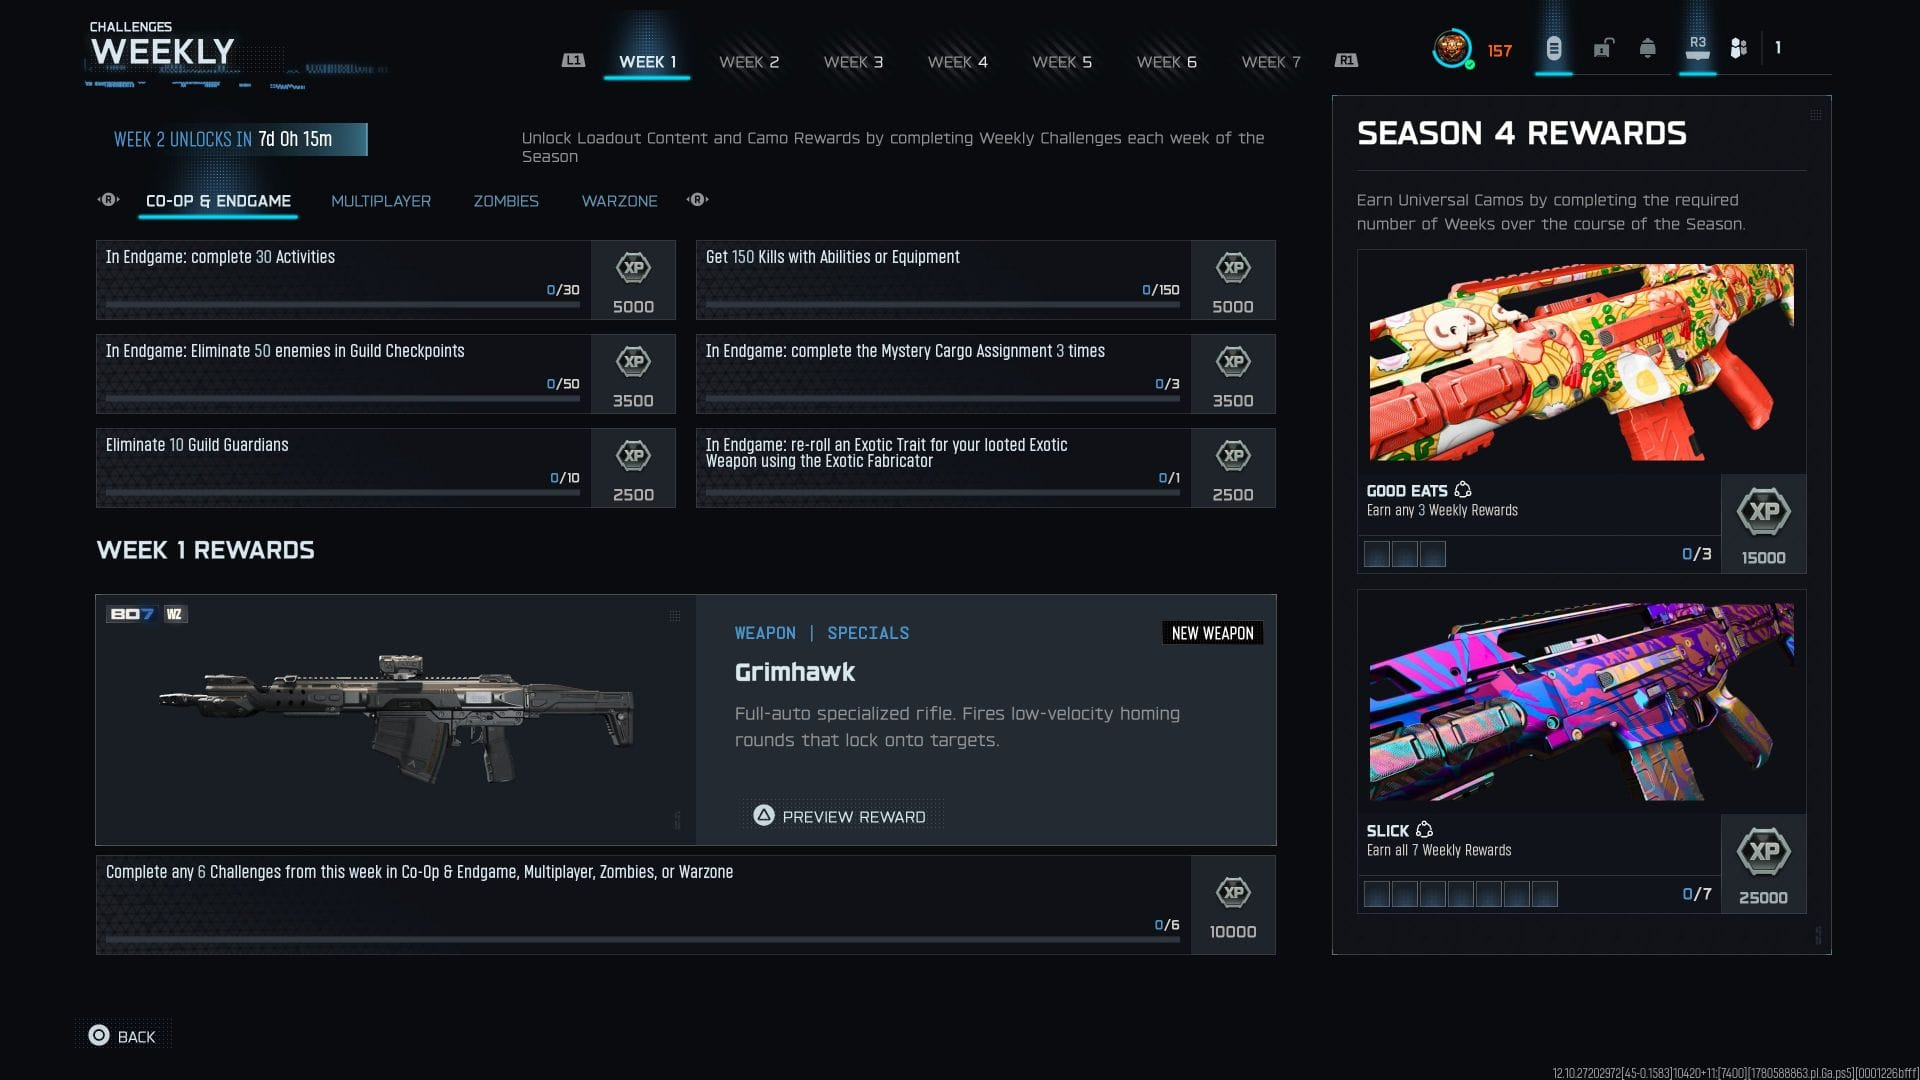The image size is (1920, 1080).
Task: Click 're-roll an Exotic Trait' challenge text
Action: (886, 453)
